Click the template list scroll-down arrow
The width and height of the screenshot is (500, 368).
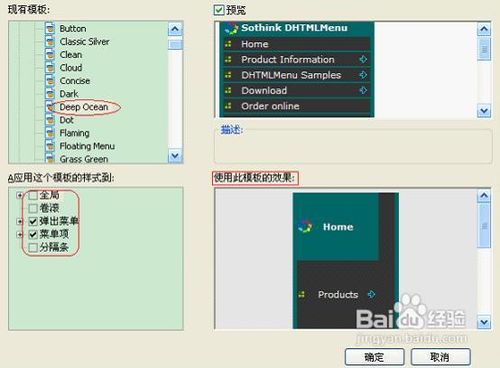click(x=175, y=156)
